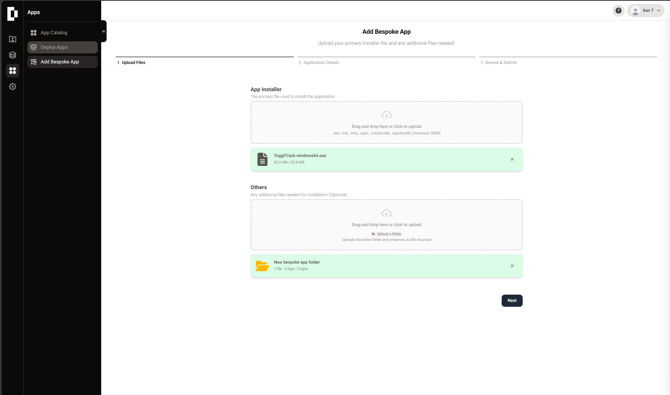Click the cloud upload icon in Others dropzone
The image size is (670, 395).
(386, 213)
